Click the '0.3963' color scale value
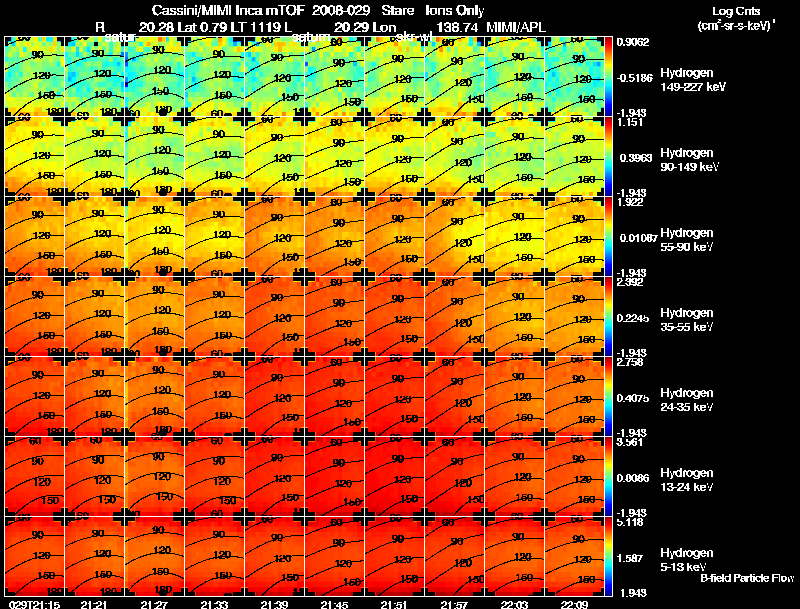Viewport: 800px width, 609px height. click(635, 158)
